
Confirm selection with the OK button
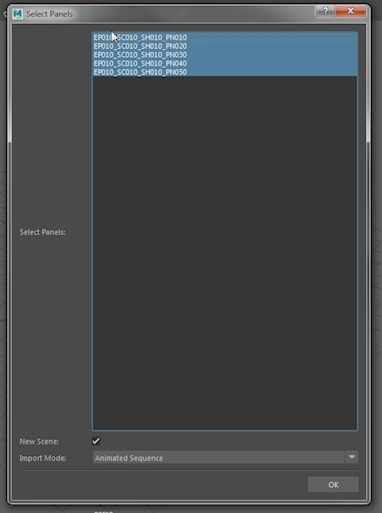tap(333, 484)
